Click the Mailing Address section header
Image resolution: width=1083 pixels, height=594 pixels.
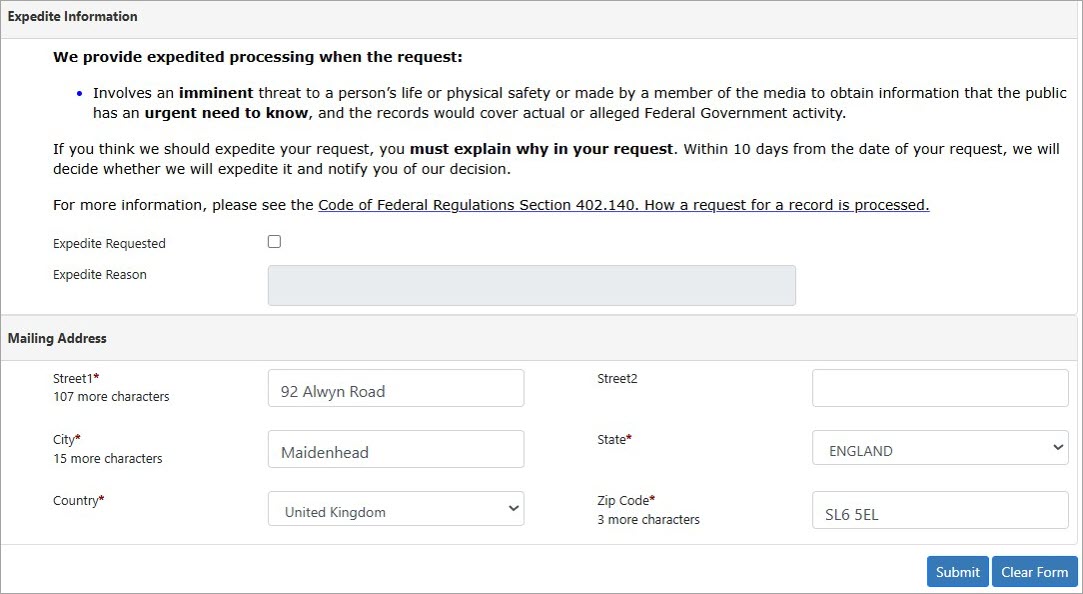pos(56,338)
